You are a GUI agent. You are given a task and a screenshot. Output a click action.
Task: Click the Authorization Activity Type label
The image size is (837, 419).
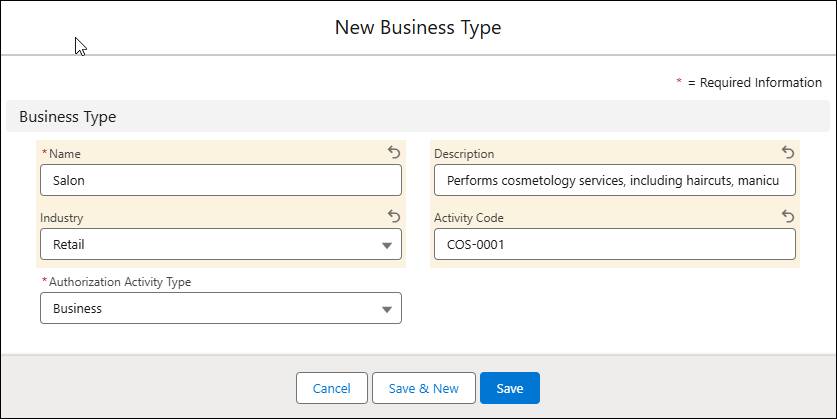pos(120,282)
